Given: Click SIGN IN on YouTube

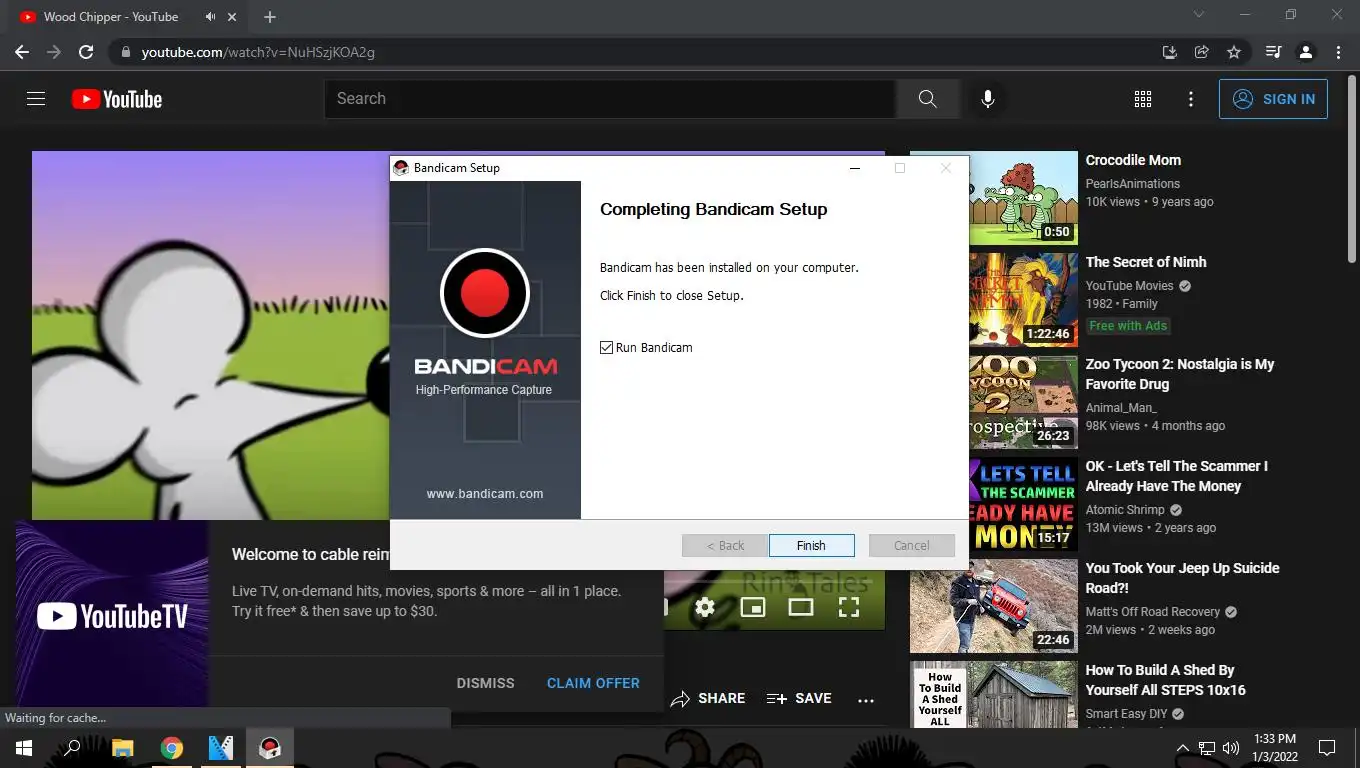Looking at the screenshot, I should click(x=1273, y=99).
